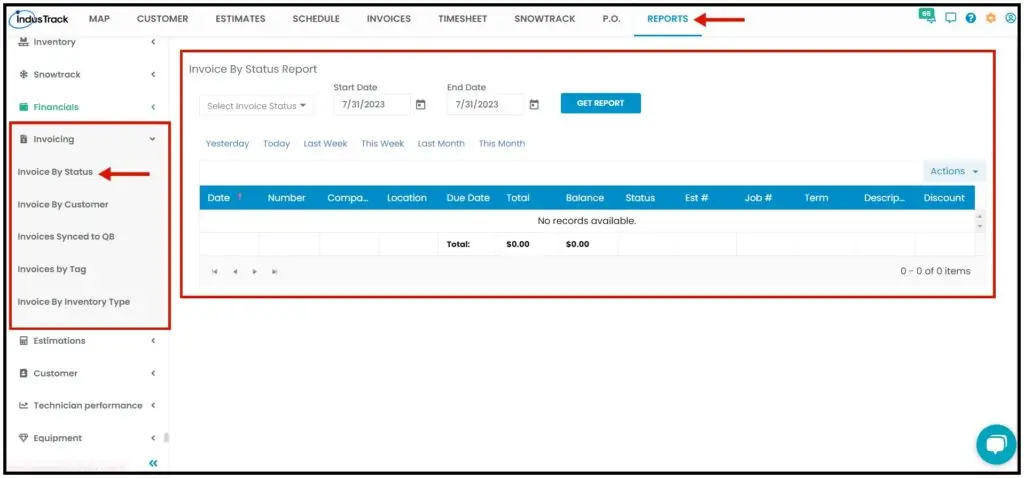
Task: Open the Invoice By Status report
Action: click(55, 172)
